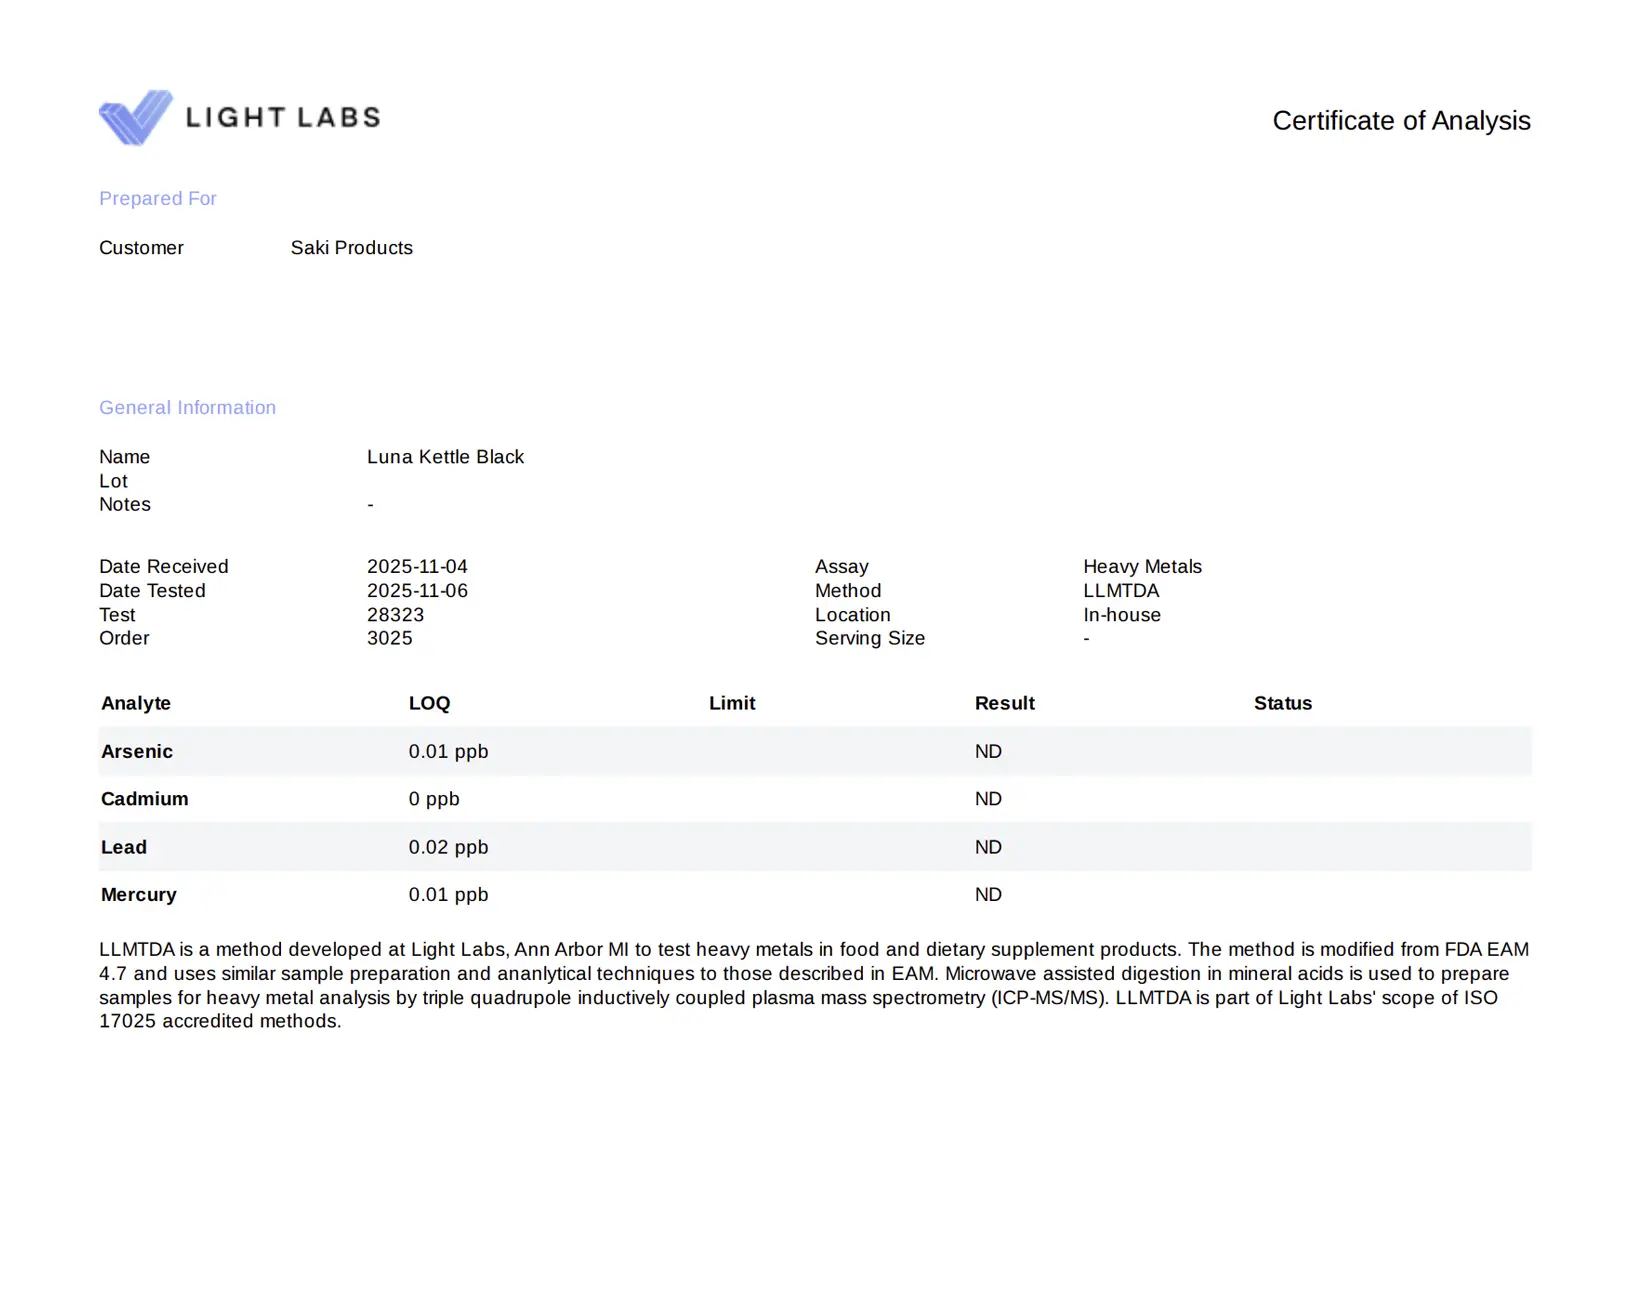Click the Saki Products customer name
The image size is (1630, 1302).
pos(351,248)
